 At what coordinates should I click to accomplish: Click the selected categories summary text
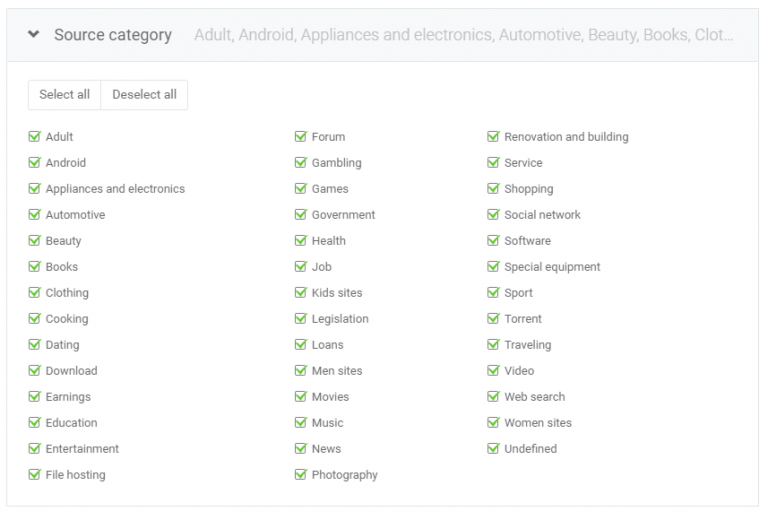click(463, 35)
